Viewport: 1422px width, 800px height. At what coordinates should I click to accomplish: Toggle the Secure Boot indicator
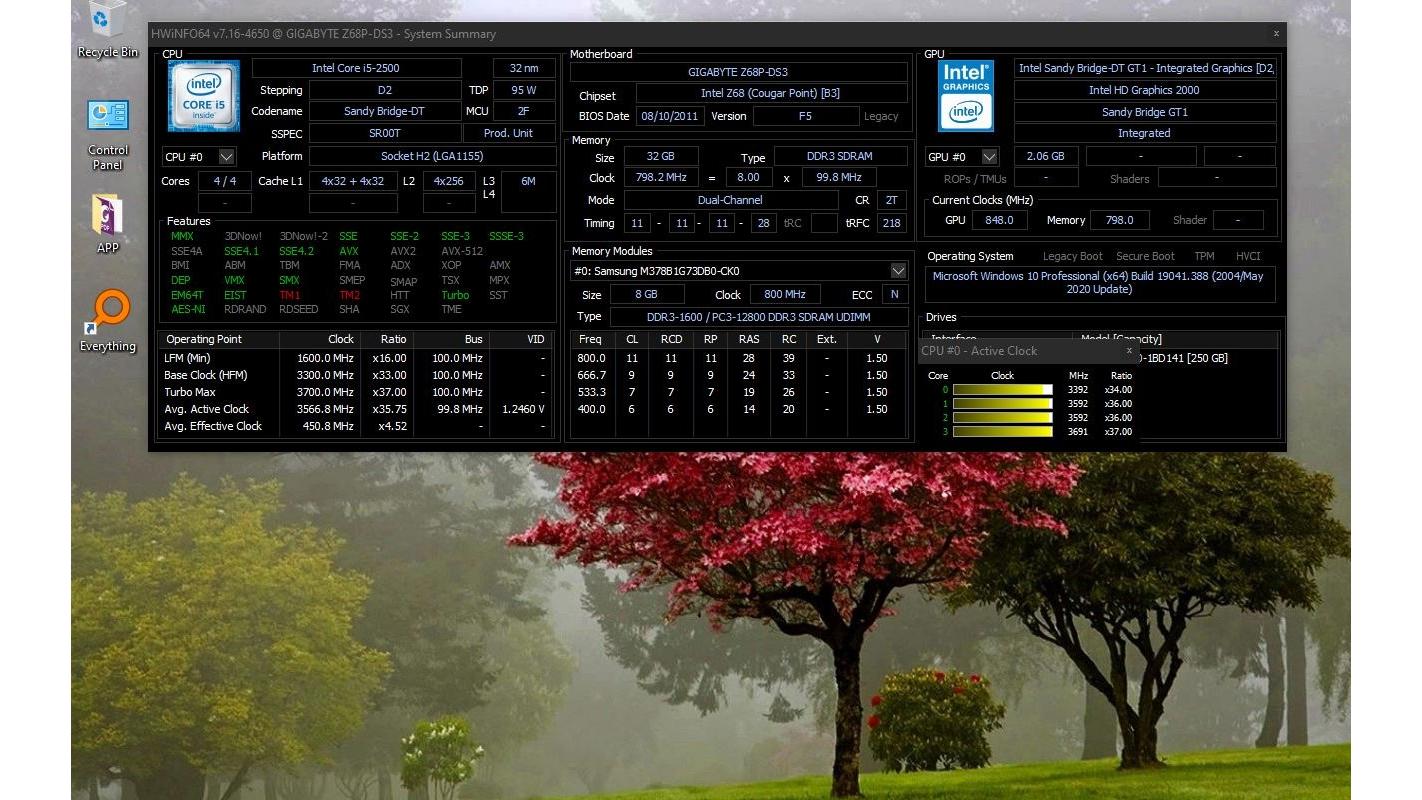point(1145,256)
